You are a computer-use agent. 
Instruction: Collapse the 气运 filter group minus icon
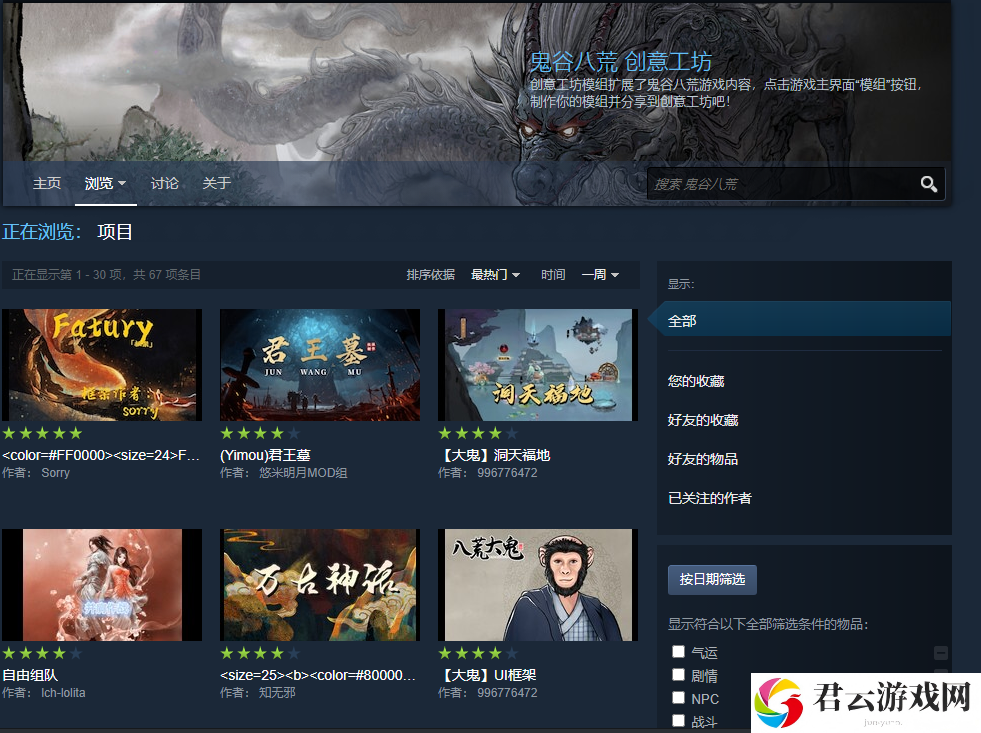tap(940, 653)
